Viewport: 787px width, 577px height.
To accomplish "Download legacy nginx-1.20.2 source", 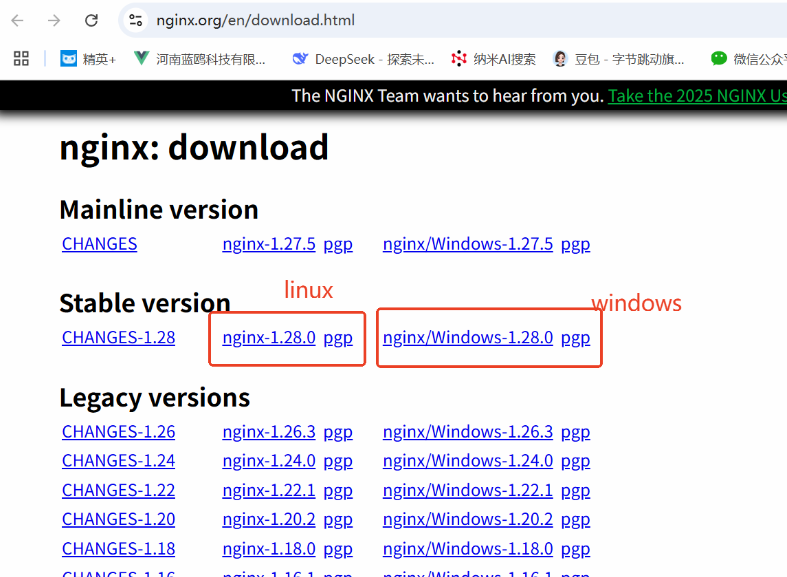I will (269, 519).
